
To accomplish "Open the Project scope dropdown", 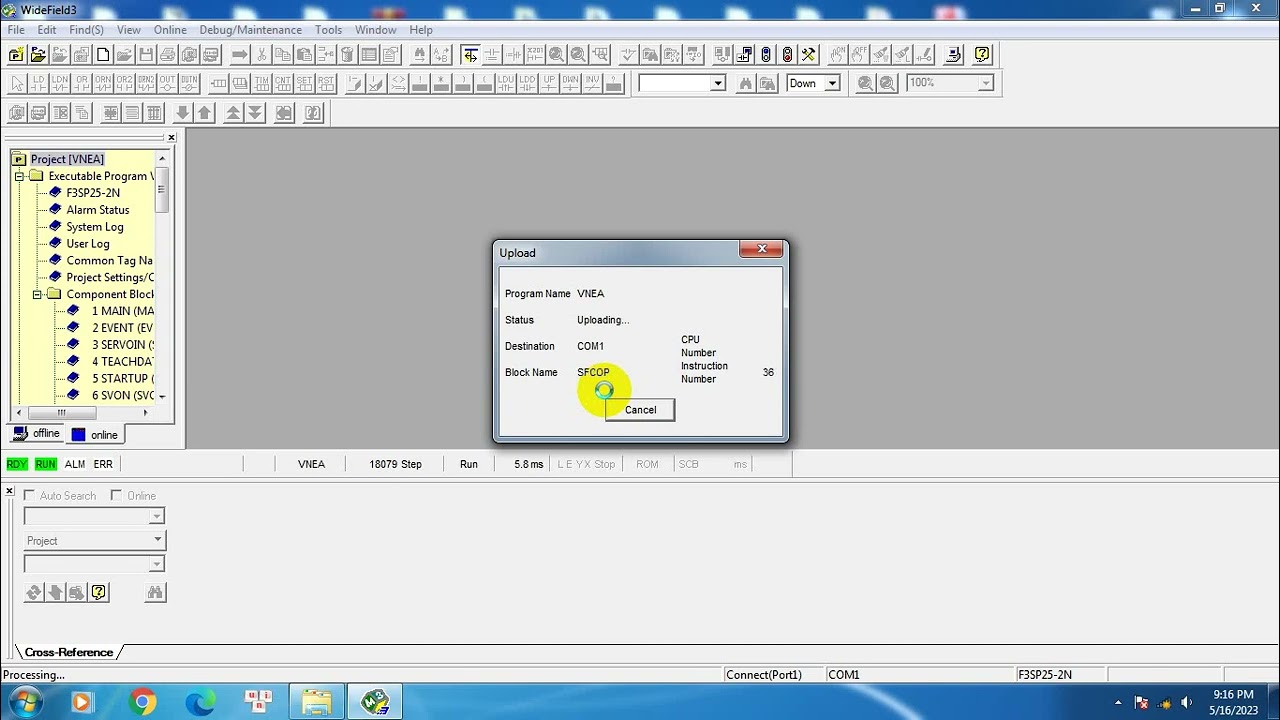I will pos(157,540).
